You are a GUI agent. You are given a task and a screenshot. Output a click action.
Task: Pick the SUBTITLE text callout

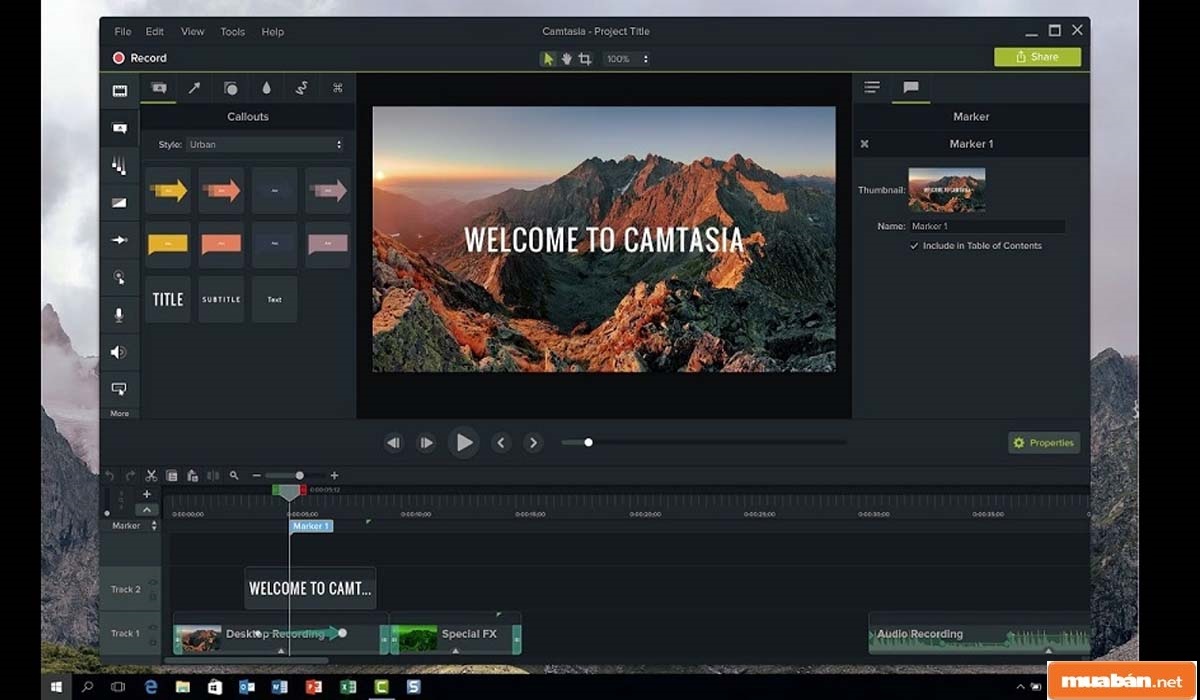pyautogui.click(x=221, y=299)
